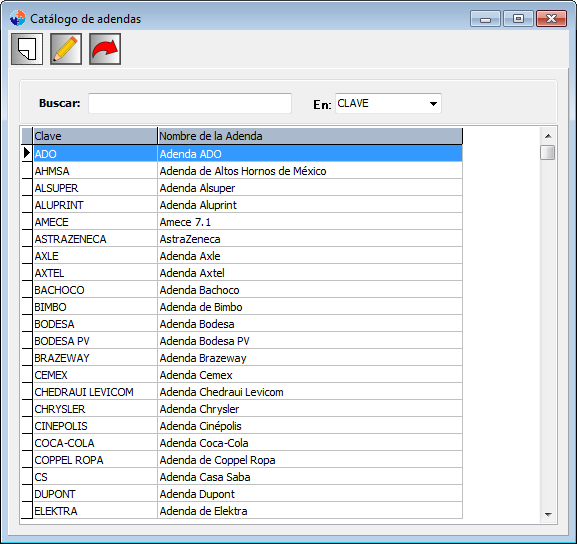Viewport: 577px width, 544px height.
Task: Select the AHMSA row
Action: [247, 171]
